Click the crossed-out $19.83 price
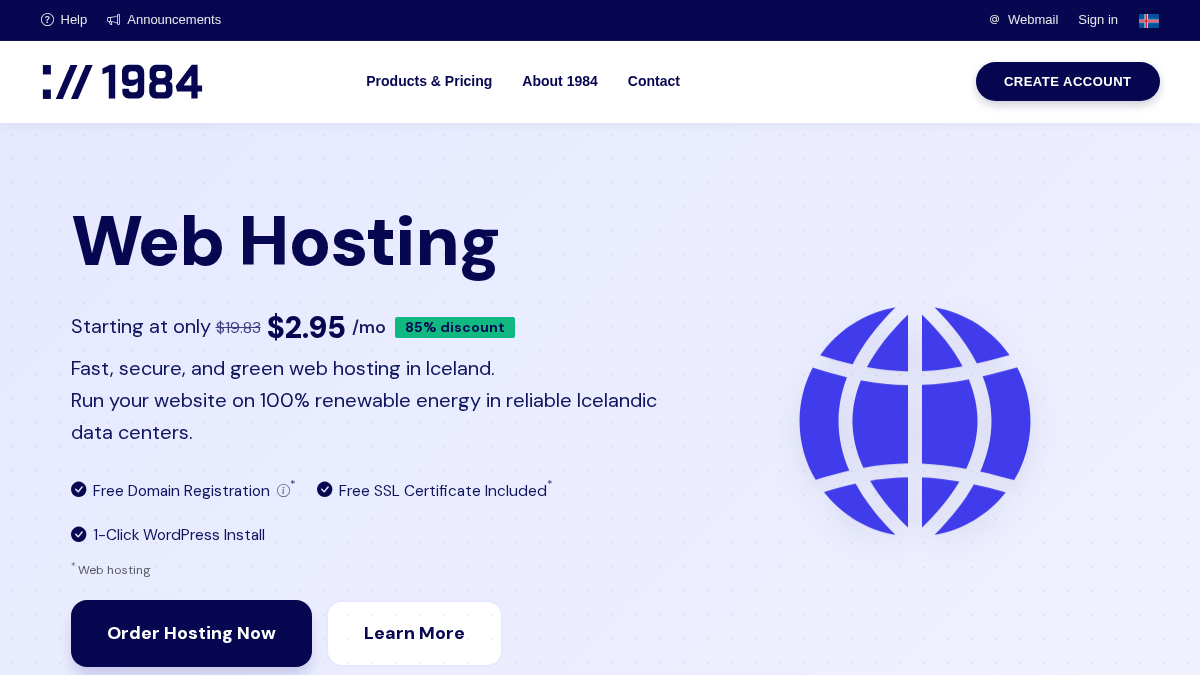The height and width of the screenshot is (675, 1200). pos(238,328)
